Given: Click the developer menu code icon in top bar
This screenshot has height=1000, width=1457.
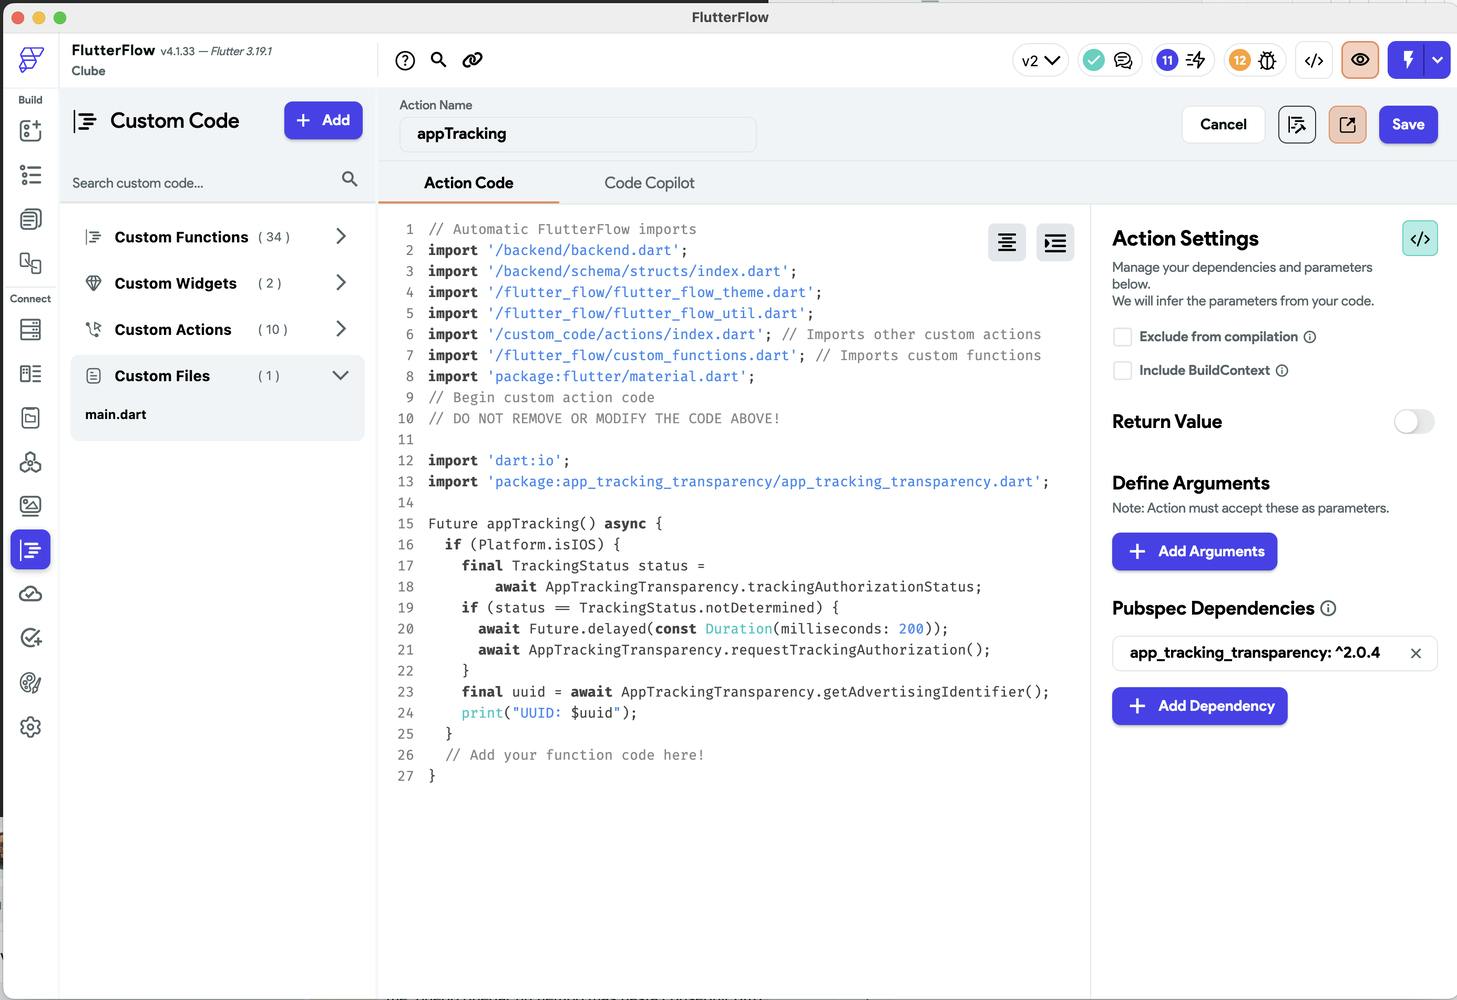Looking at the screenshot, I should [x=1314, y=60].
